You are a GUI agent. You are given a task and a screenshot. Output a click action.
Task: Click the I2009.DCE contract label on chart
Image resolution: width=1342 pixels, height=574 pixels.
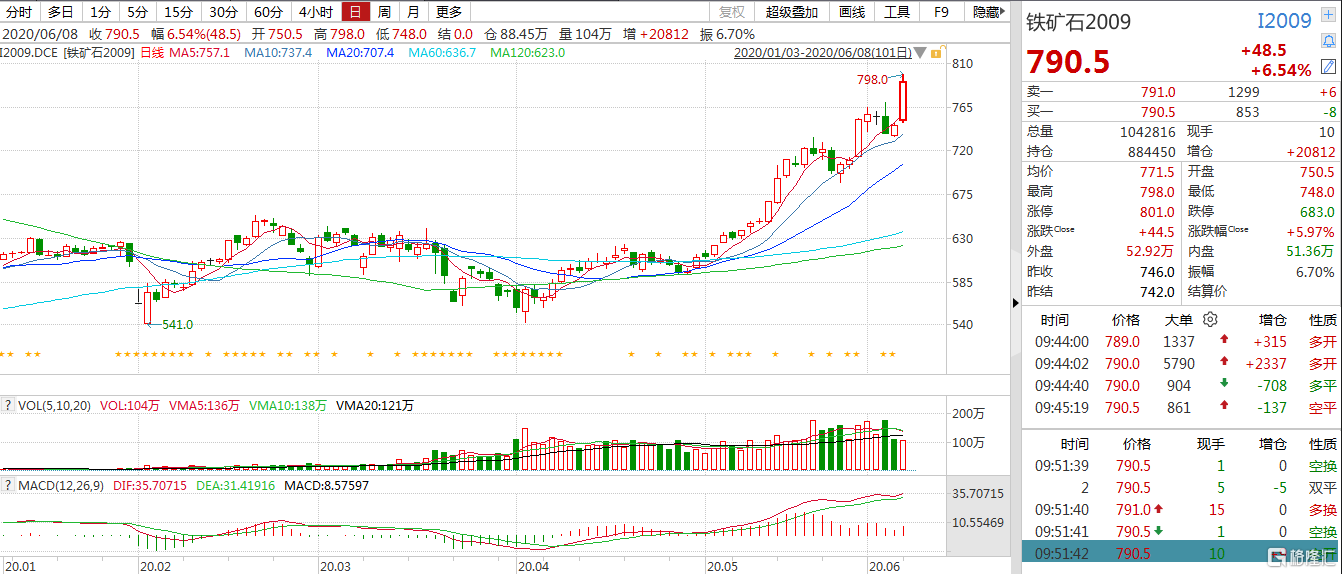click(30, 53)
